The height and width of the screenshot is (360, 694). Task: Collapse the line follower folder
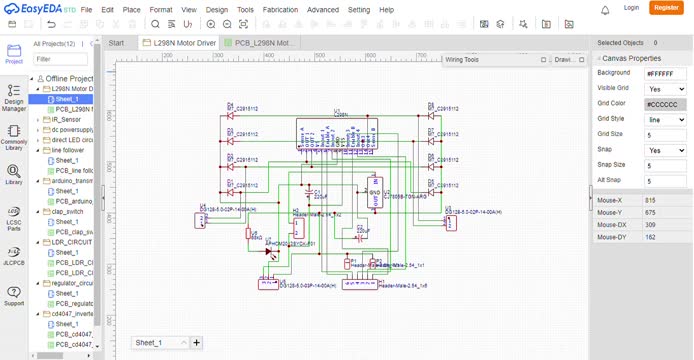(38, 150)
